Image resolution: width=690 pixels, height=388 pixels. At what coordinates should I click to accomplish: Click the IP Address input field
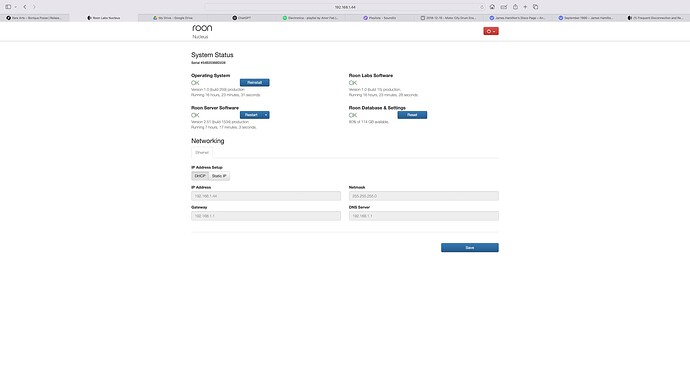tap(266, 196)
